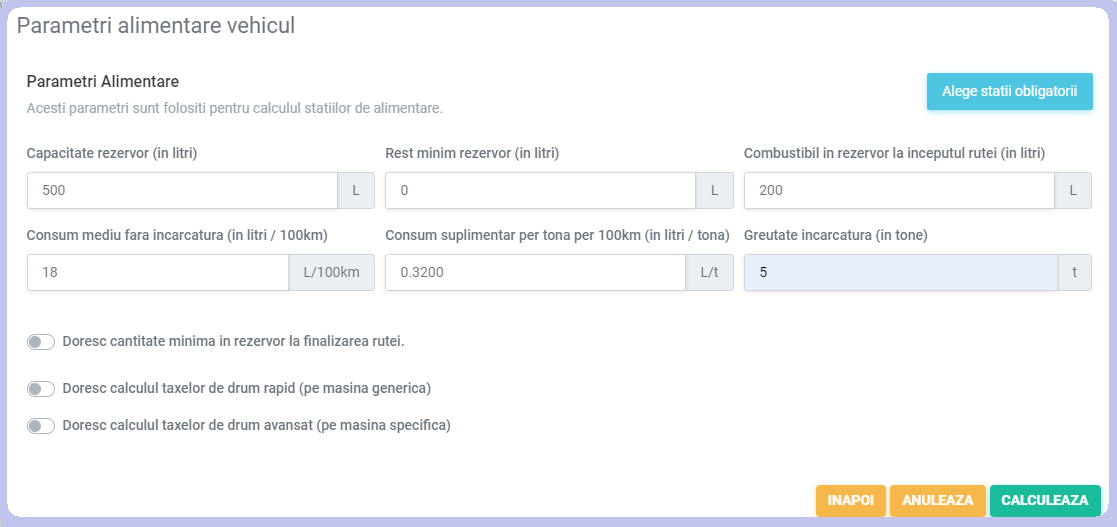Click the 'Parametri alimentare vehicul' dialog title
This screenshot has height=527, width=1117.
(x=156, y=26)
